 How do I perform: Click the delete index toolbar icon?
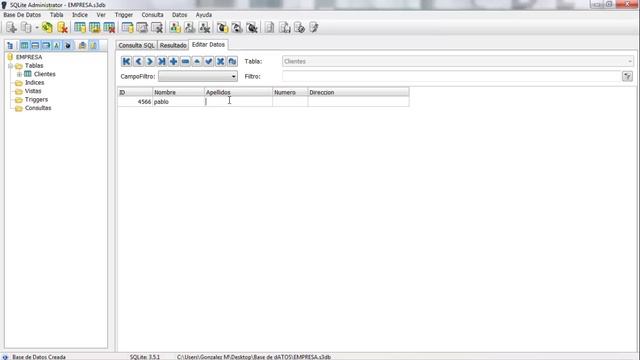point(157,27)
